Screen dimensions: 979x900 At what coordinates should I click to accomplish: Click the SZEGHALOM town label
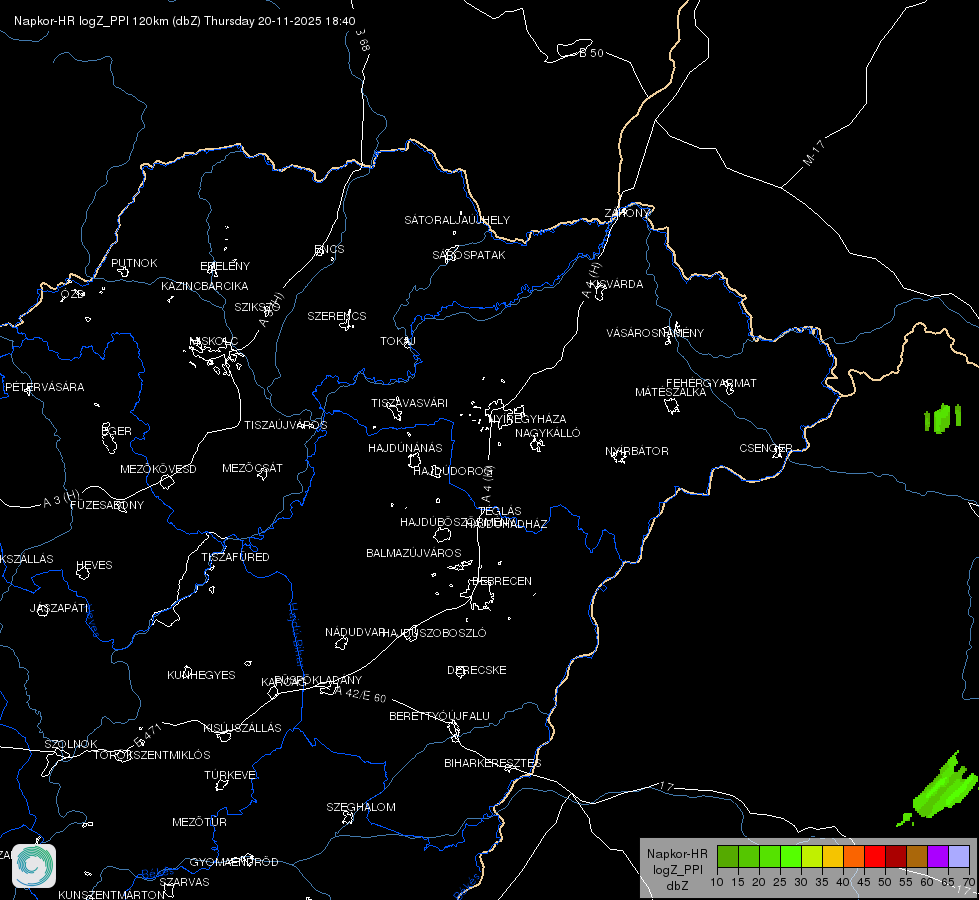click(361, 807)
